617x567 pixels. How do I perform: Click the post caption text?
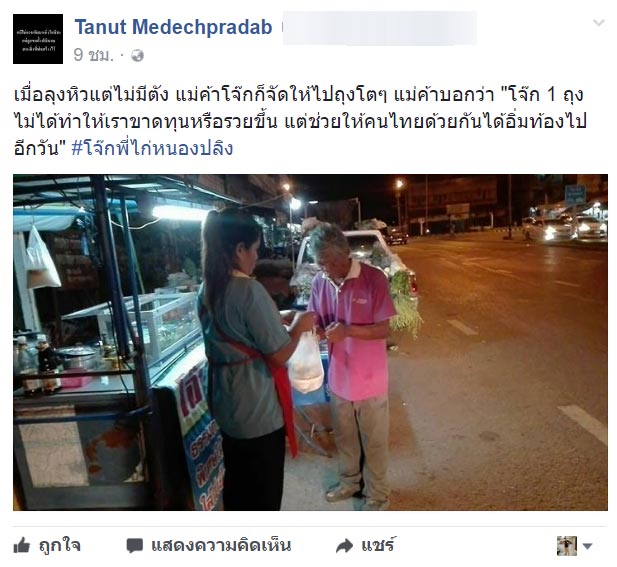pyautogui.click(x=300, y=122)
